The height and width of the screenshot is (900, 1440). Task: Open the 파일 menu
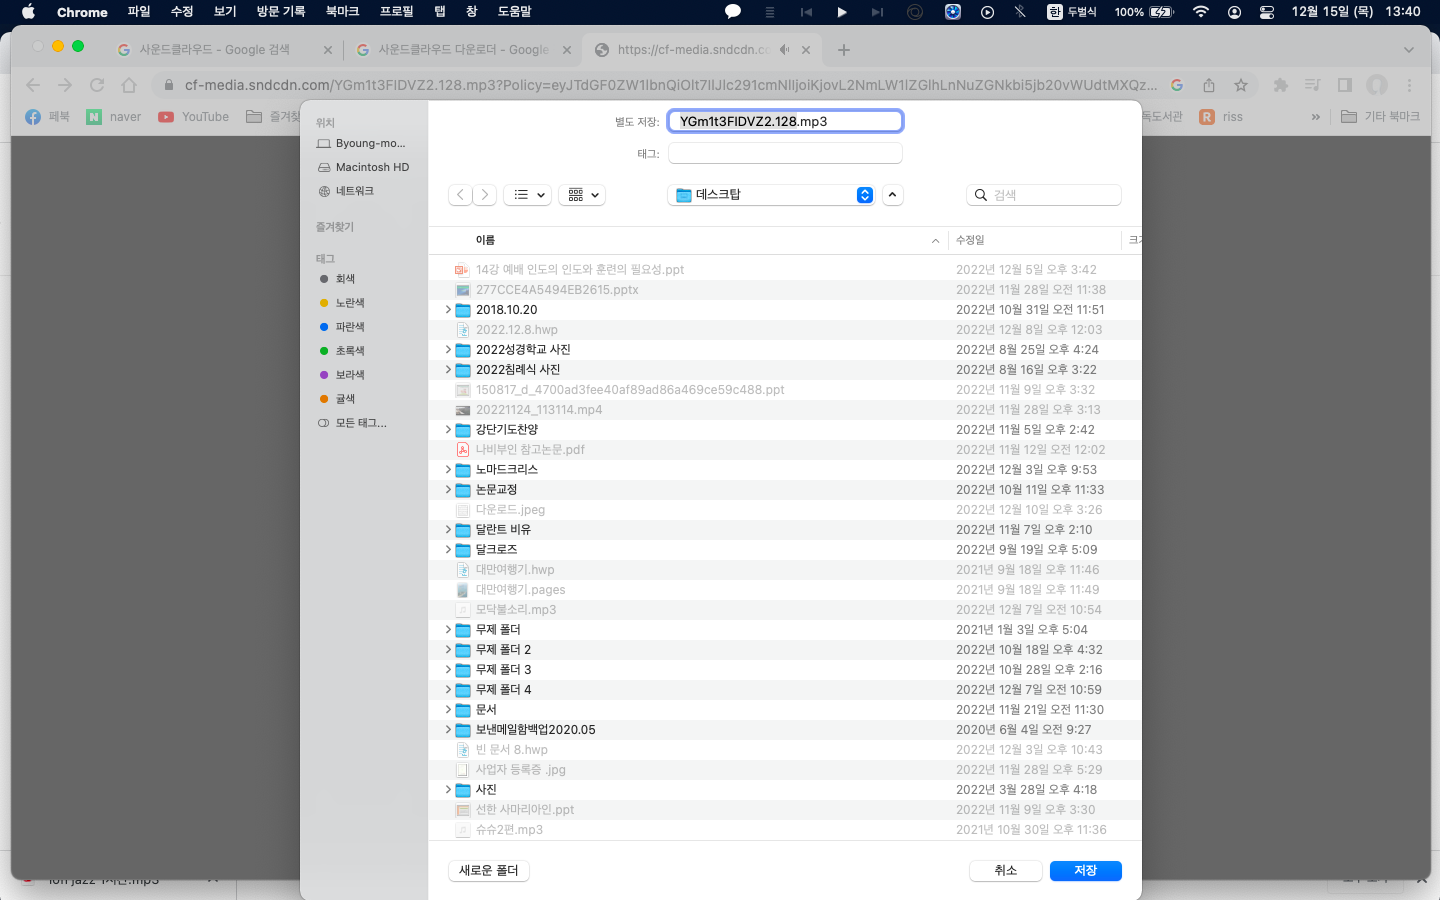[139, 12]
